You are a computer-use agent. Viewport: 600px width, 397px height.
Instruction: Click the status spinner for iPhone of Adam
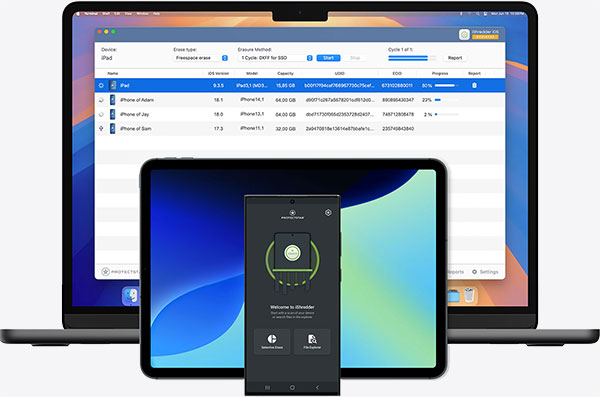tap(101, 100)
